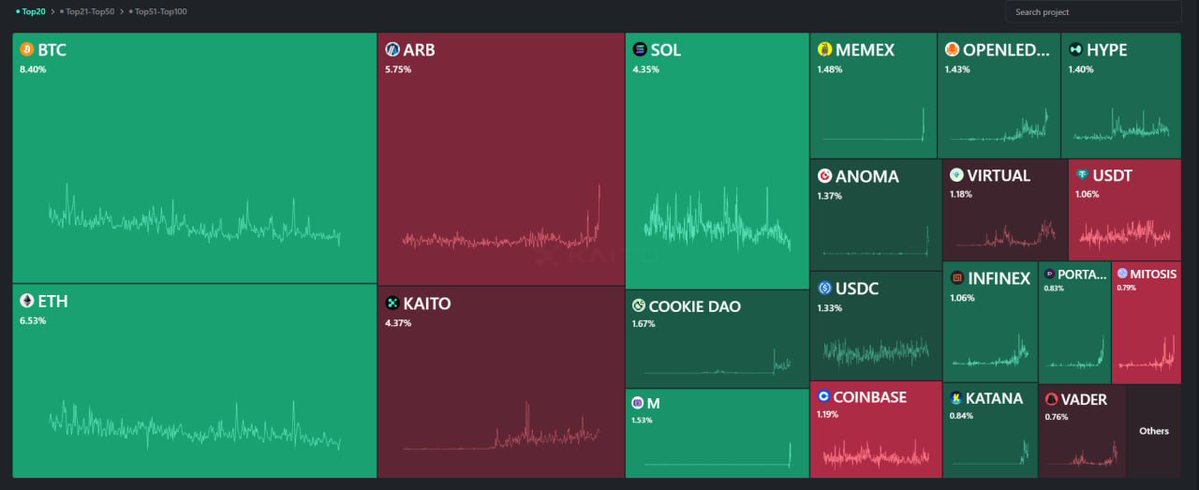Open the COINBASE red sparkline chart
The width and height of the screenshot is (1199, 490).
[876, 455]
